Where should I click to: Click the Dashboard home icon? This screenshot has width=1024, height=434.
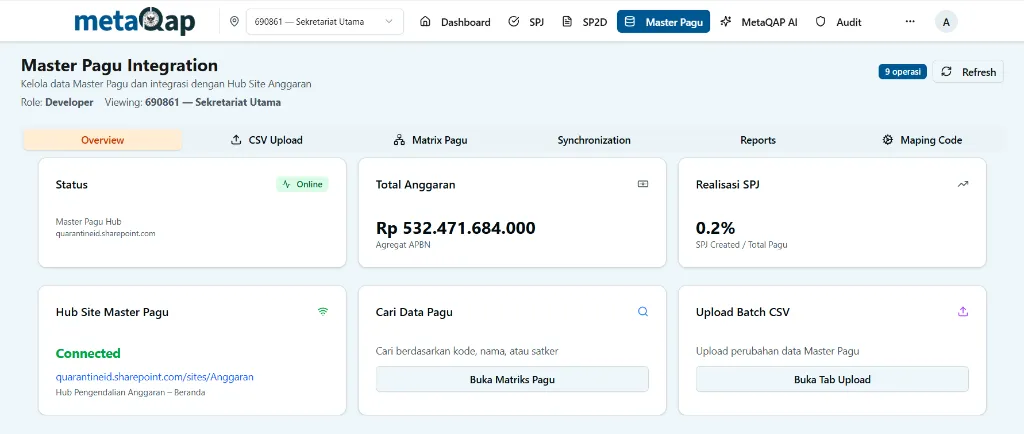pyautogui.click(x=425, y=22)
